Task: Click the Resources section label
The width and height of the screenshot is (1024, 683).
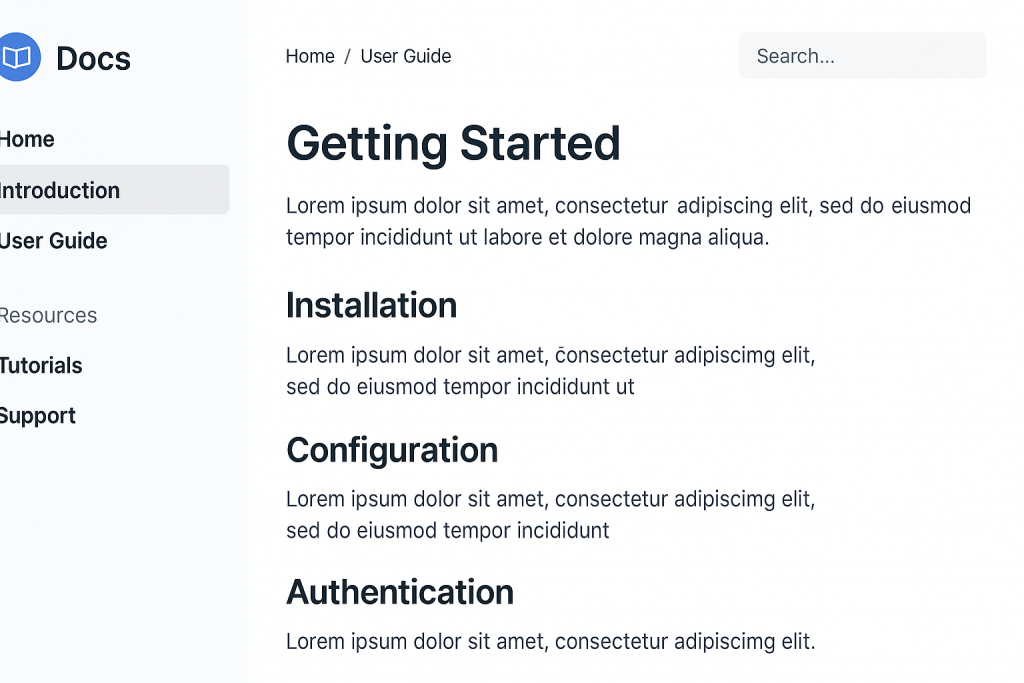Action: point(48,315)
